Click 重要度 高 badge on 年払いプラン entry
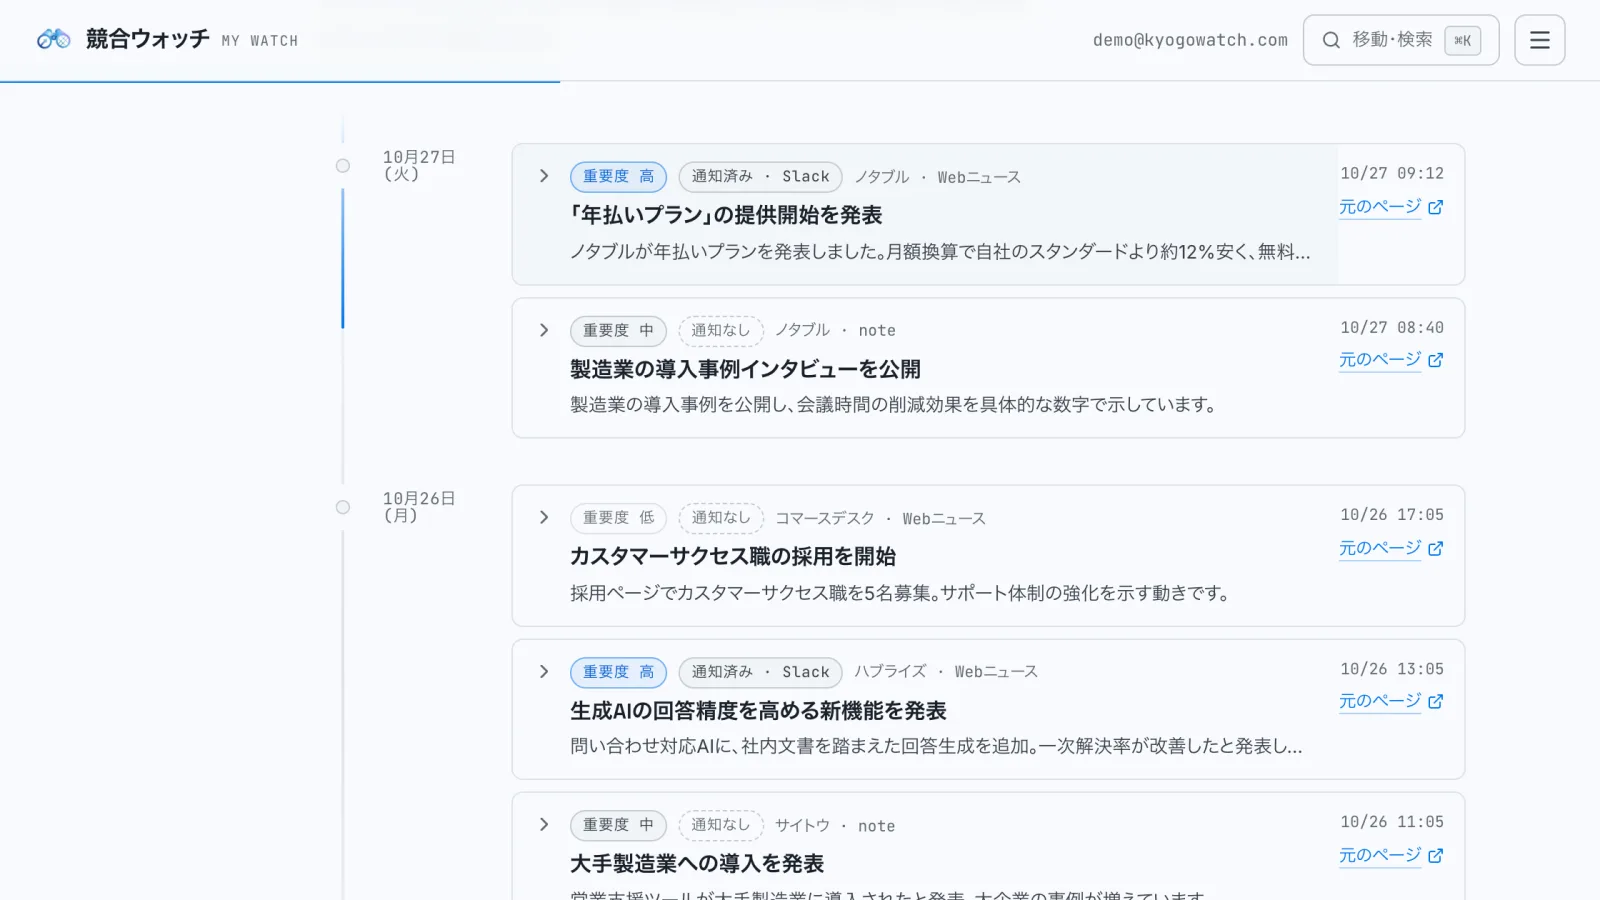The image size is (1600, 900). click(x=618, y=176)
